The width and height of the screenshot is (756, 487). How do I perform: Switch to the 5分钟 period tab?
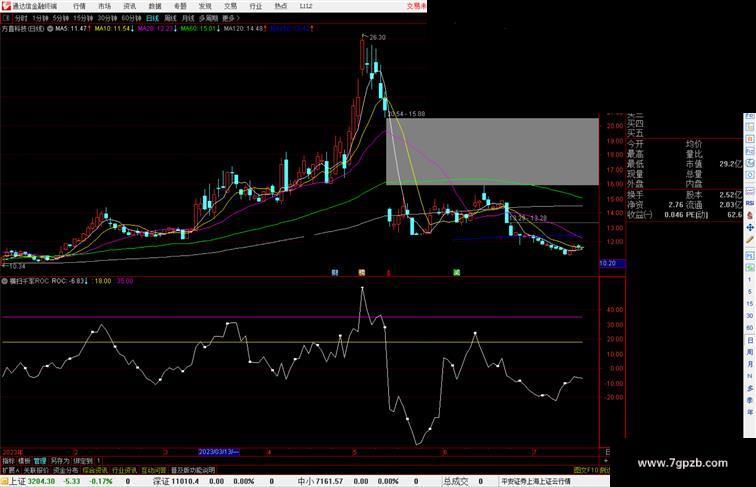pyautogui.click(x=61, y=18)
